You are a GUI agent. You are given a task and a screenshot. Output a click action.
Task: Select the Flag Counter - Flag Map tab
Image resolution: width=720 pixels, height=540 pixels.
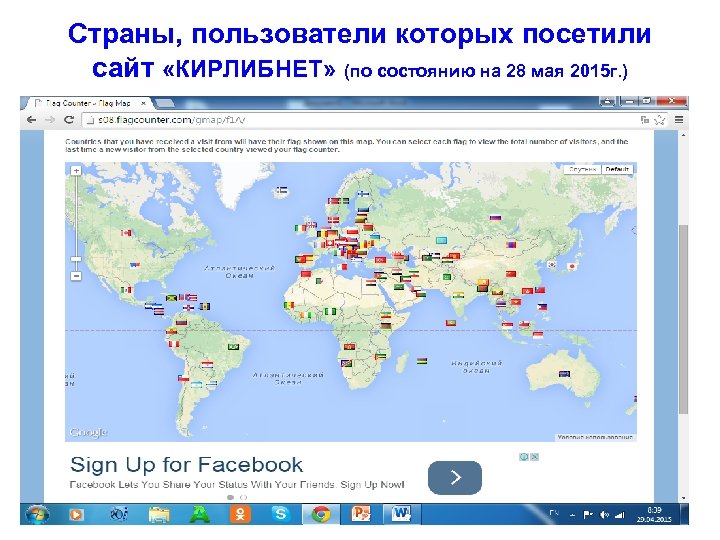88,103
